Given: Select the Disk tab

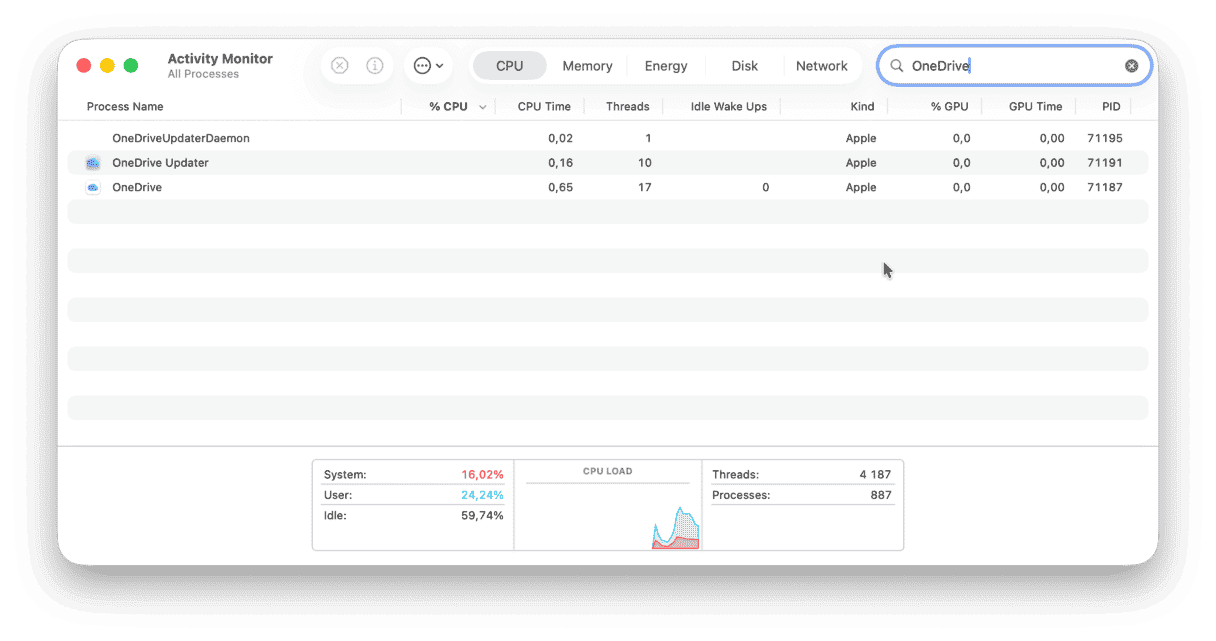Looking at the screenshot, I should tap(744, 65).
